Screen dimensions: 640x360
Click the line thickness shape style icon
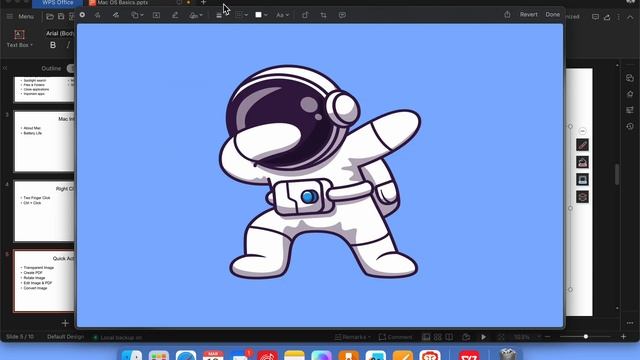tap(219, 16)
